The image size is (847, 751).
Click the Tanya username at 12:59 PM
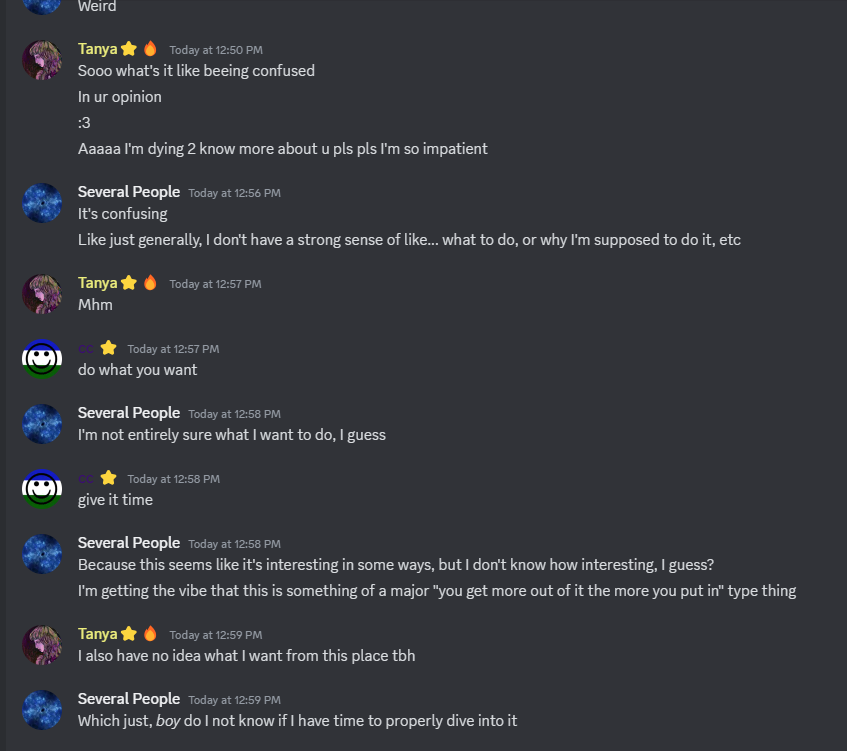97,634
